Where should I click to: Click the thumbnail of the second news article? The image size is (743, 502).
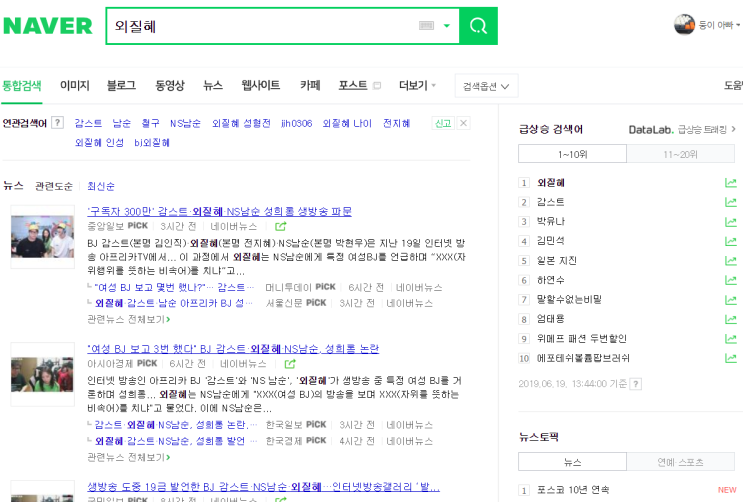coord(43,374)
